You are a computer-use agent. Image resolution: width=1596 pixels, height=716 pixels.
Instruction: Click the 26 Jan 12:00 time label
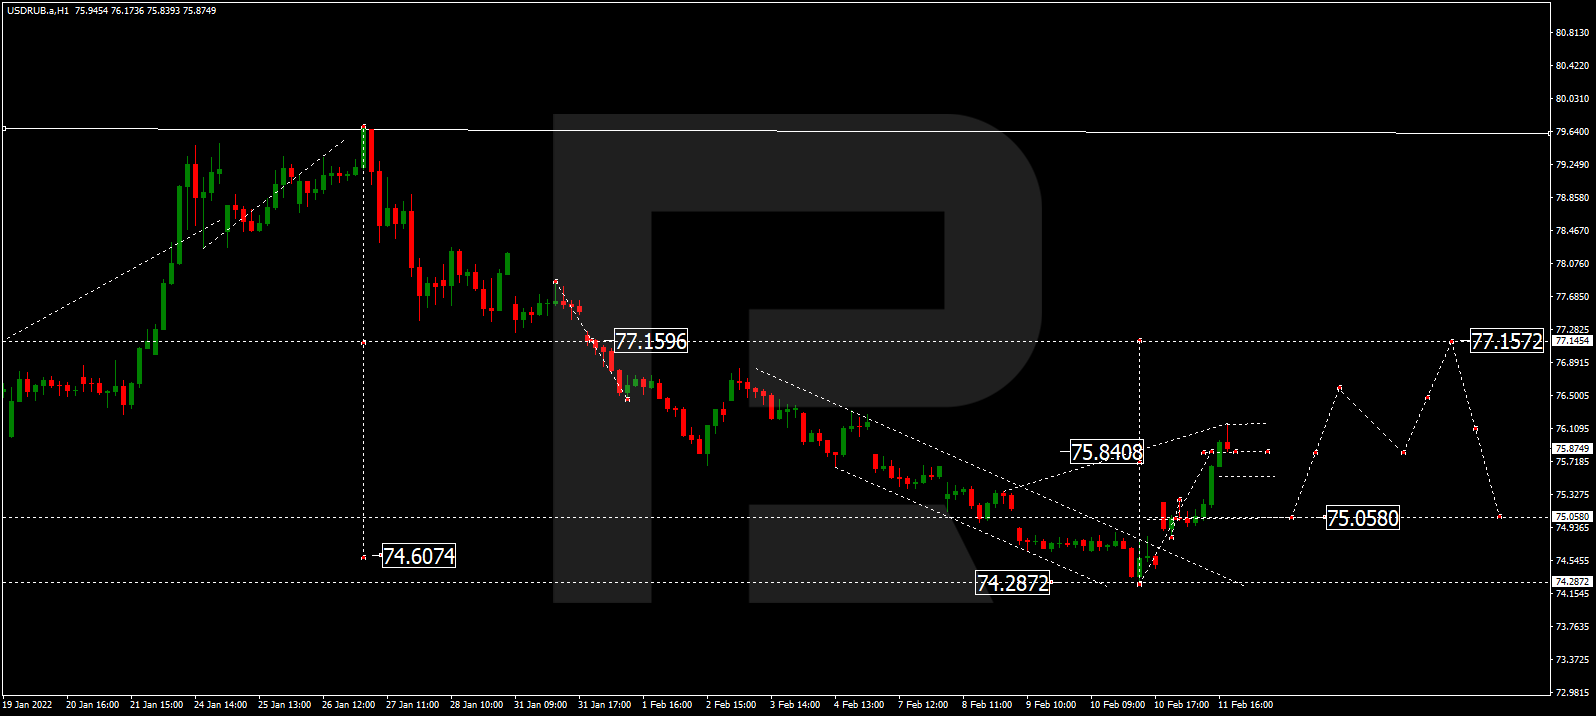(x=348, y=705)
